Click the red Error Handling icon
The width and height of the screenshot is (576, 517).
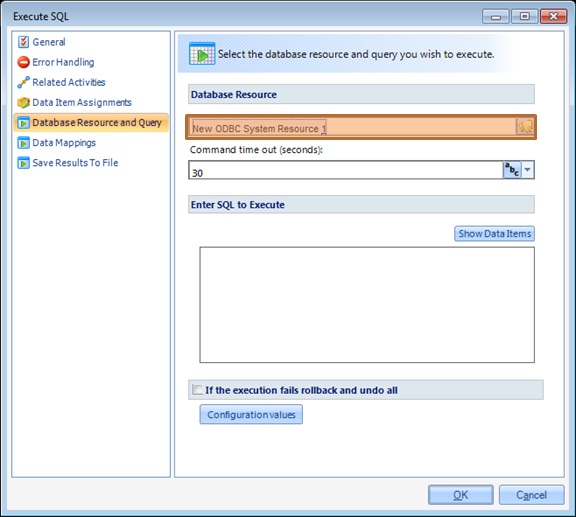coord(23,62)
